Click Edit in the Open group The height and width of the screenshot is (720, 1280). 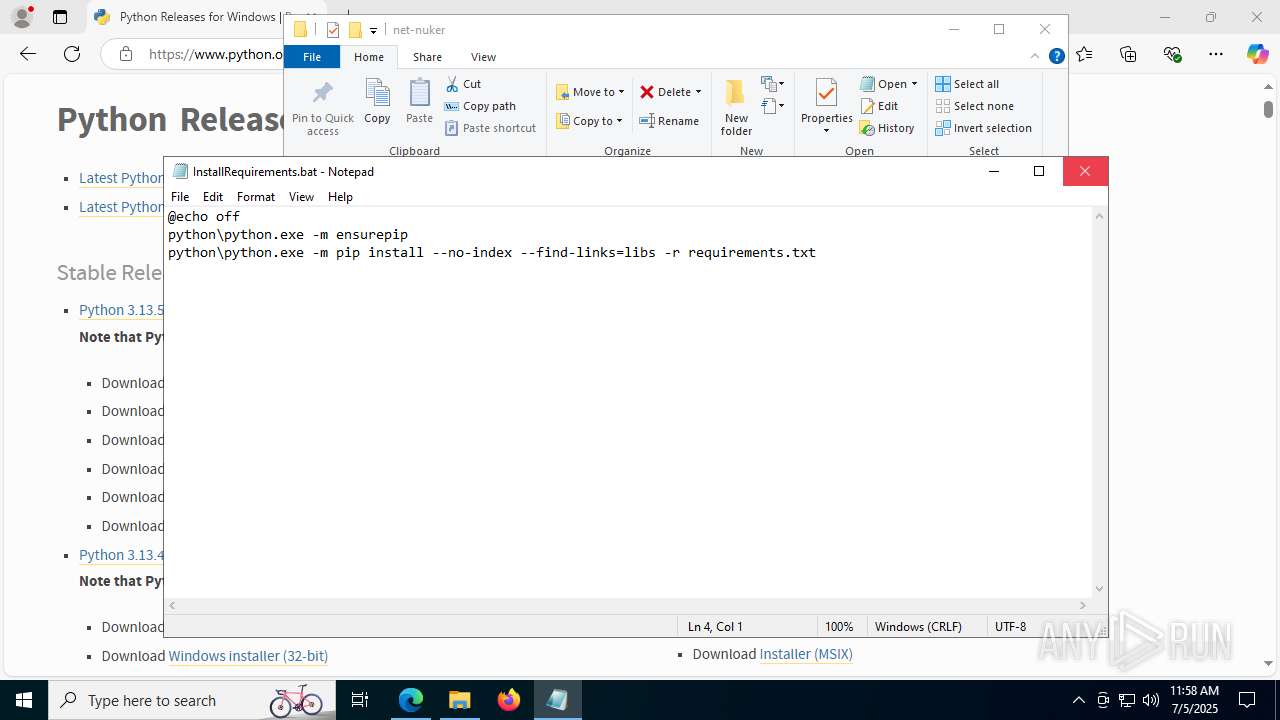tap(879, 106)
